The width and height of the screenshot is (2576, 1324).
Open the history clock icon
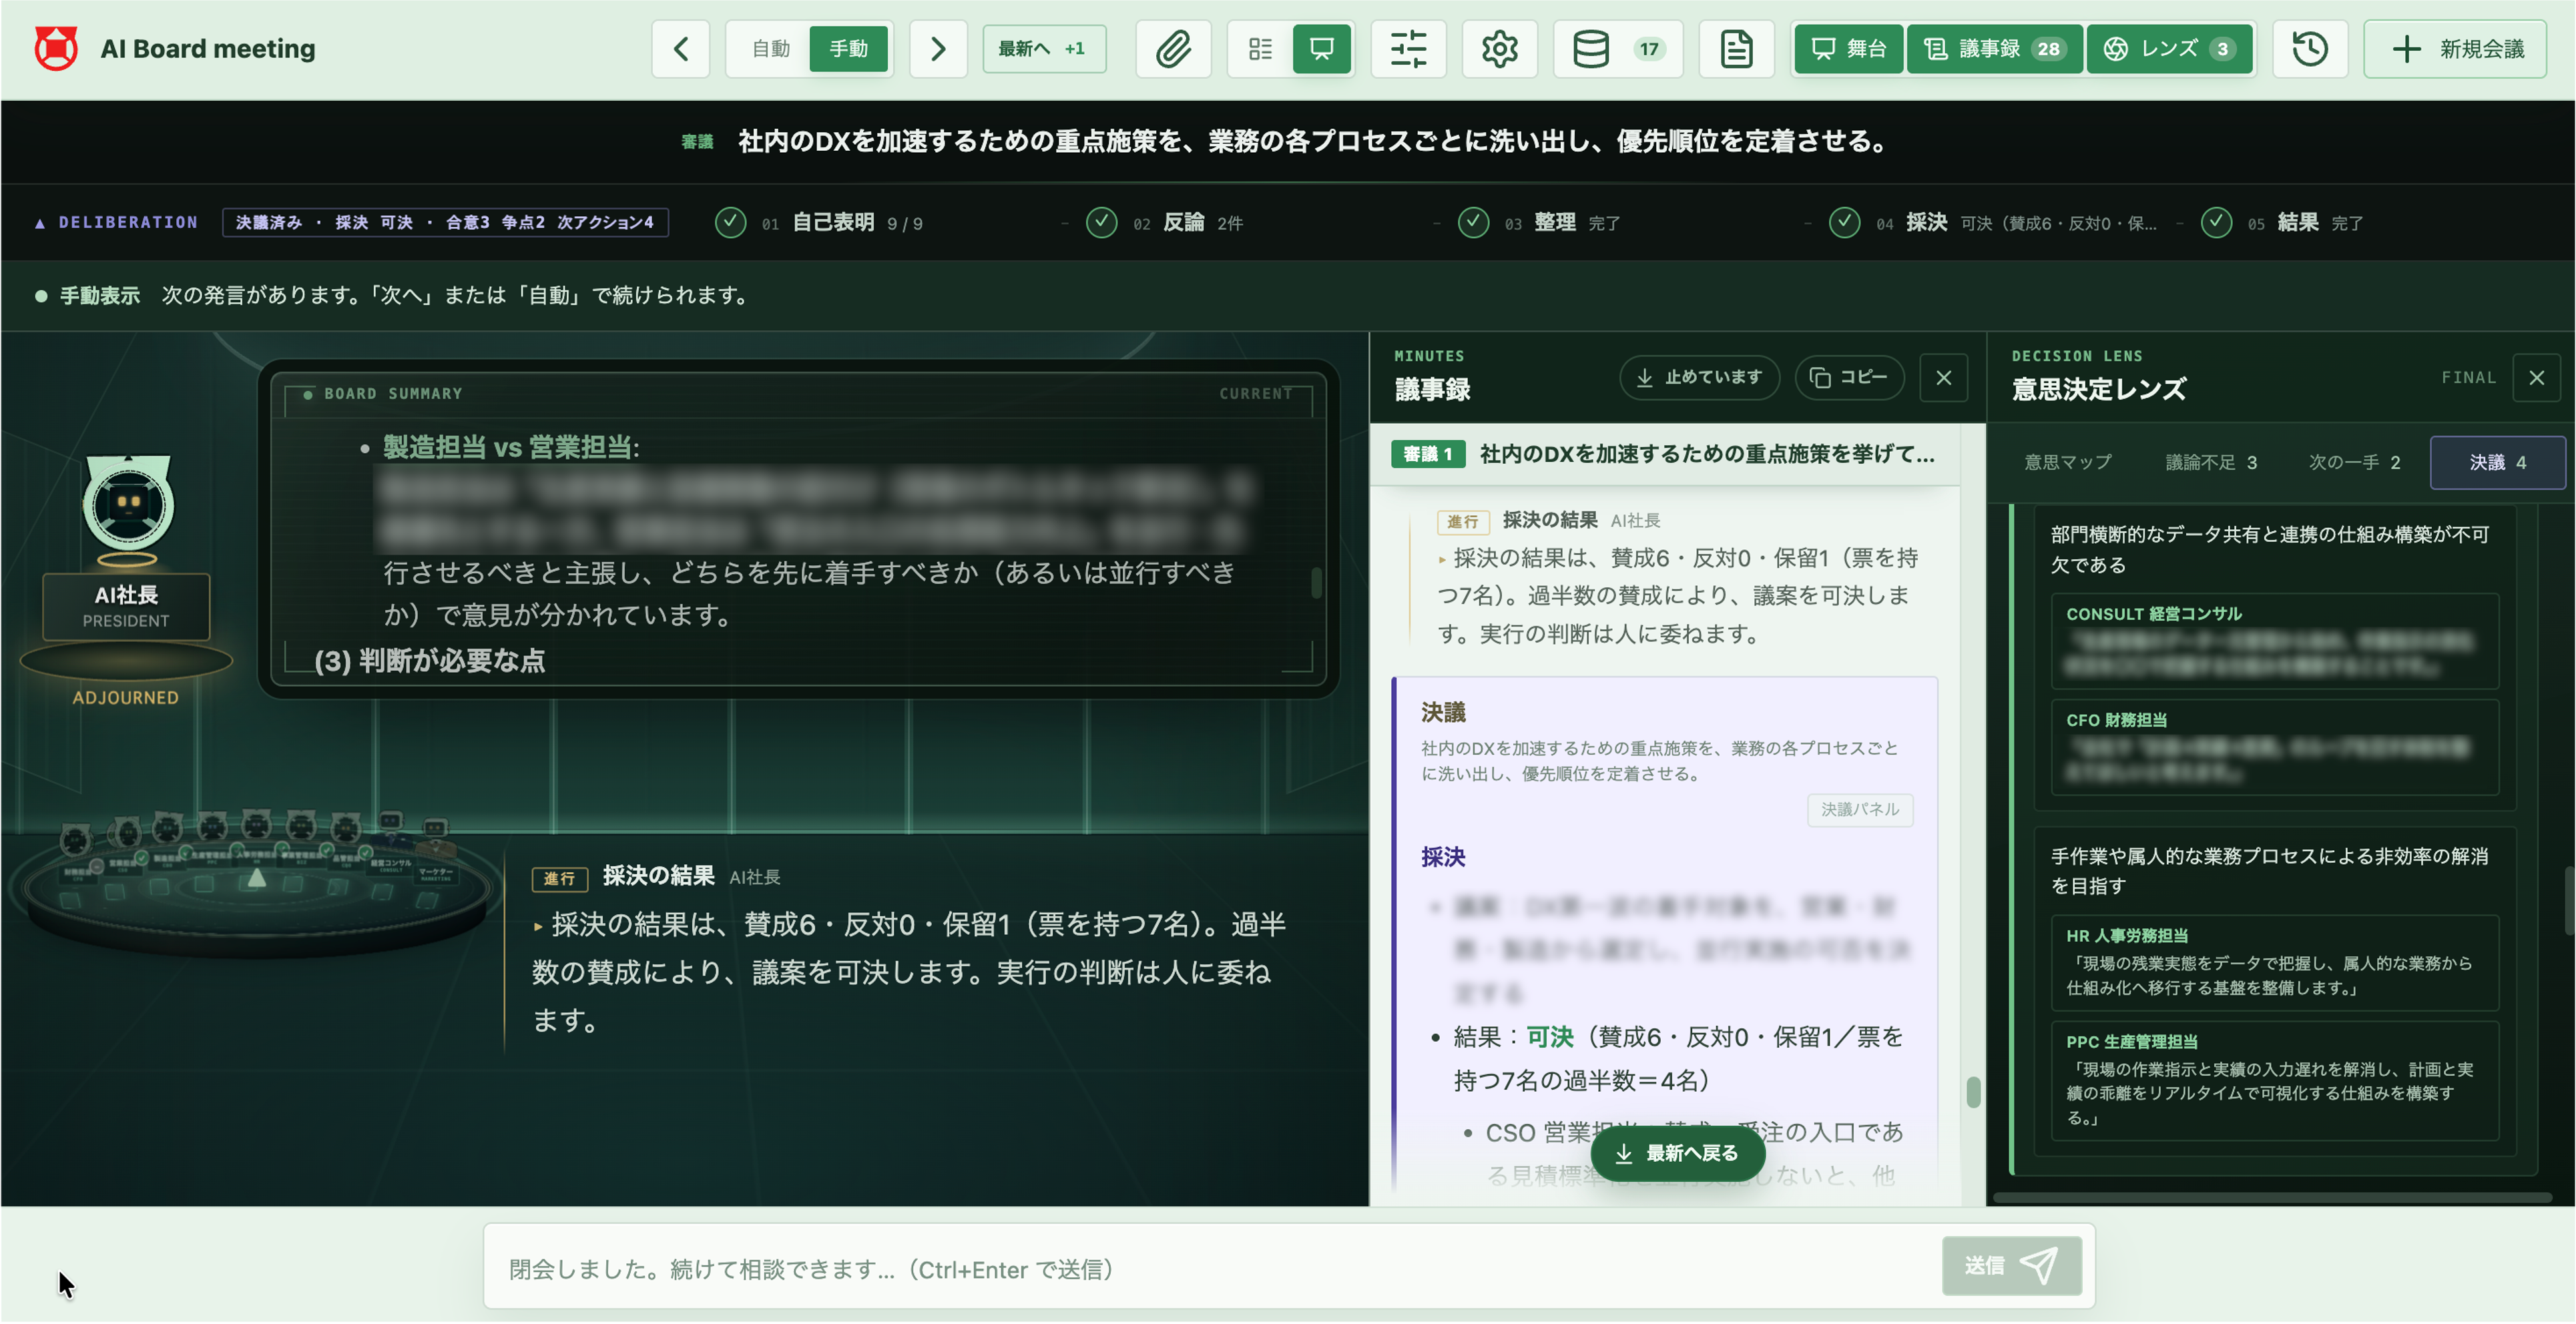pos(2309,48)
